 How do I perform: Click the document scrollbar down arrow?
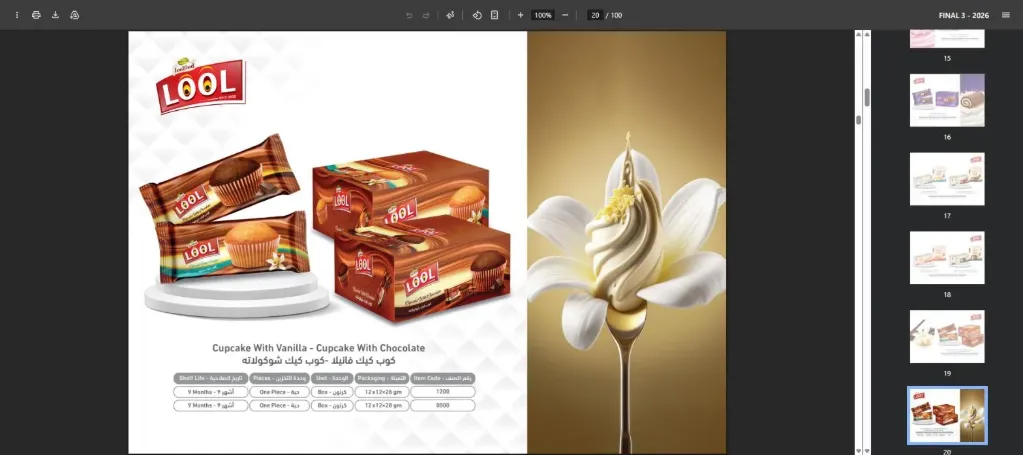pos(859,450)
